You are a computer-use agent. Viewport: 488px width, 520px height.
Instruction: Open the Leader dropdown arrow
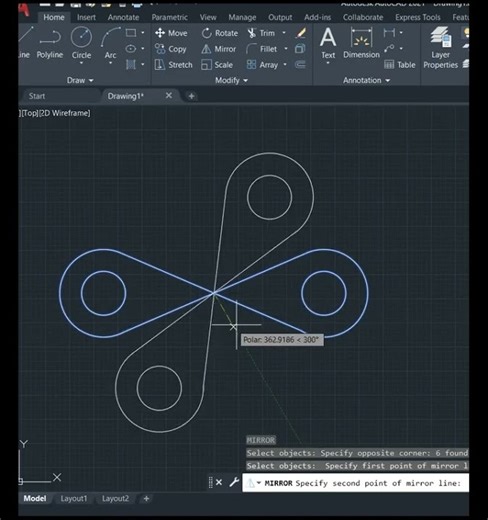click(x=401, y=49)
